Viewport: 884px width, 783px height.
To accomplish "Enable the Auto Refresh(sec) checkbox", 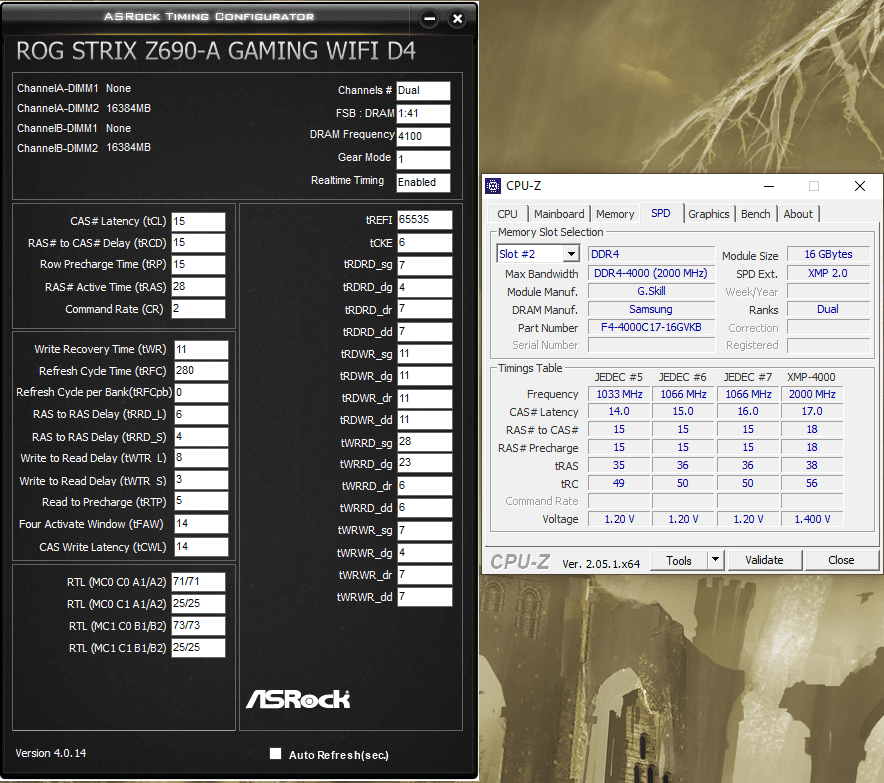I will click(x=275, y=754).
